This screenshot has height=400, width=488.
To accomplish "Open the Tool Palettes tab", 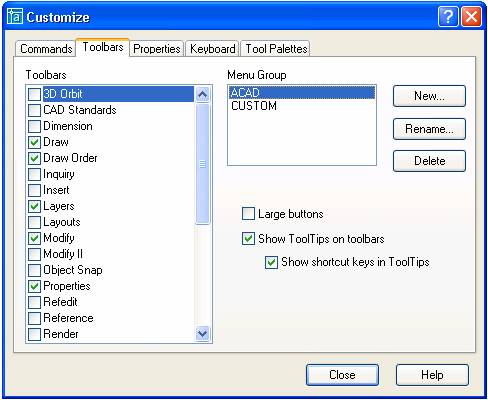I will pos(276,49).
